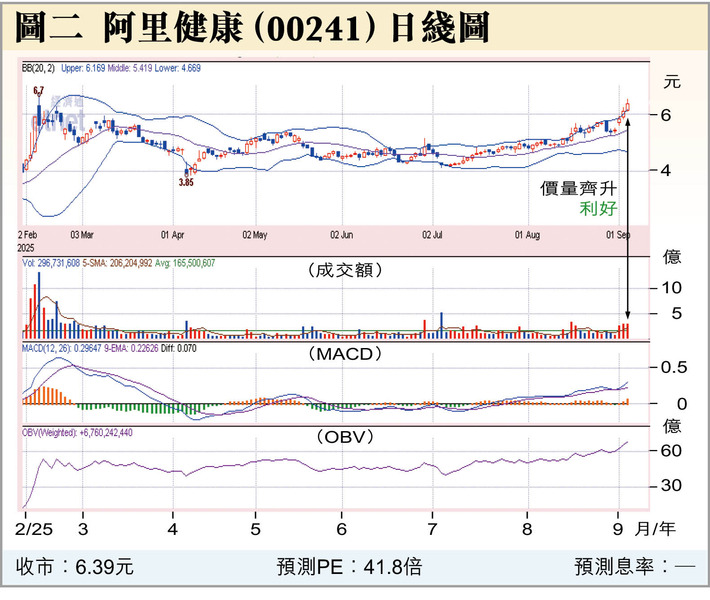Viewport: 710px width, 600px height.
Task: Click the 01 Apr date label
Action: pyautogui.click(x=173, y=235)
